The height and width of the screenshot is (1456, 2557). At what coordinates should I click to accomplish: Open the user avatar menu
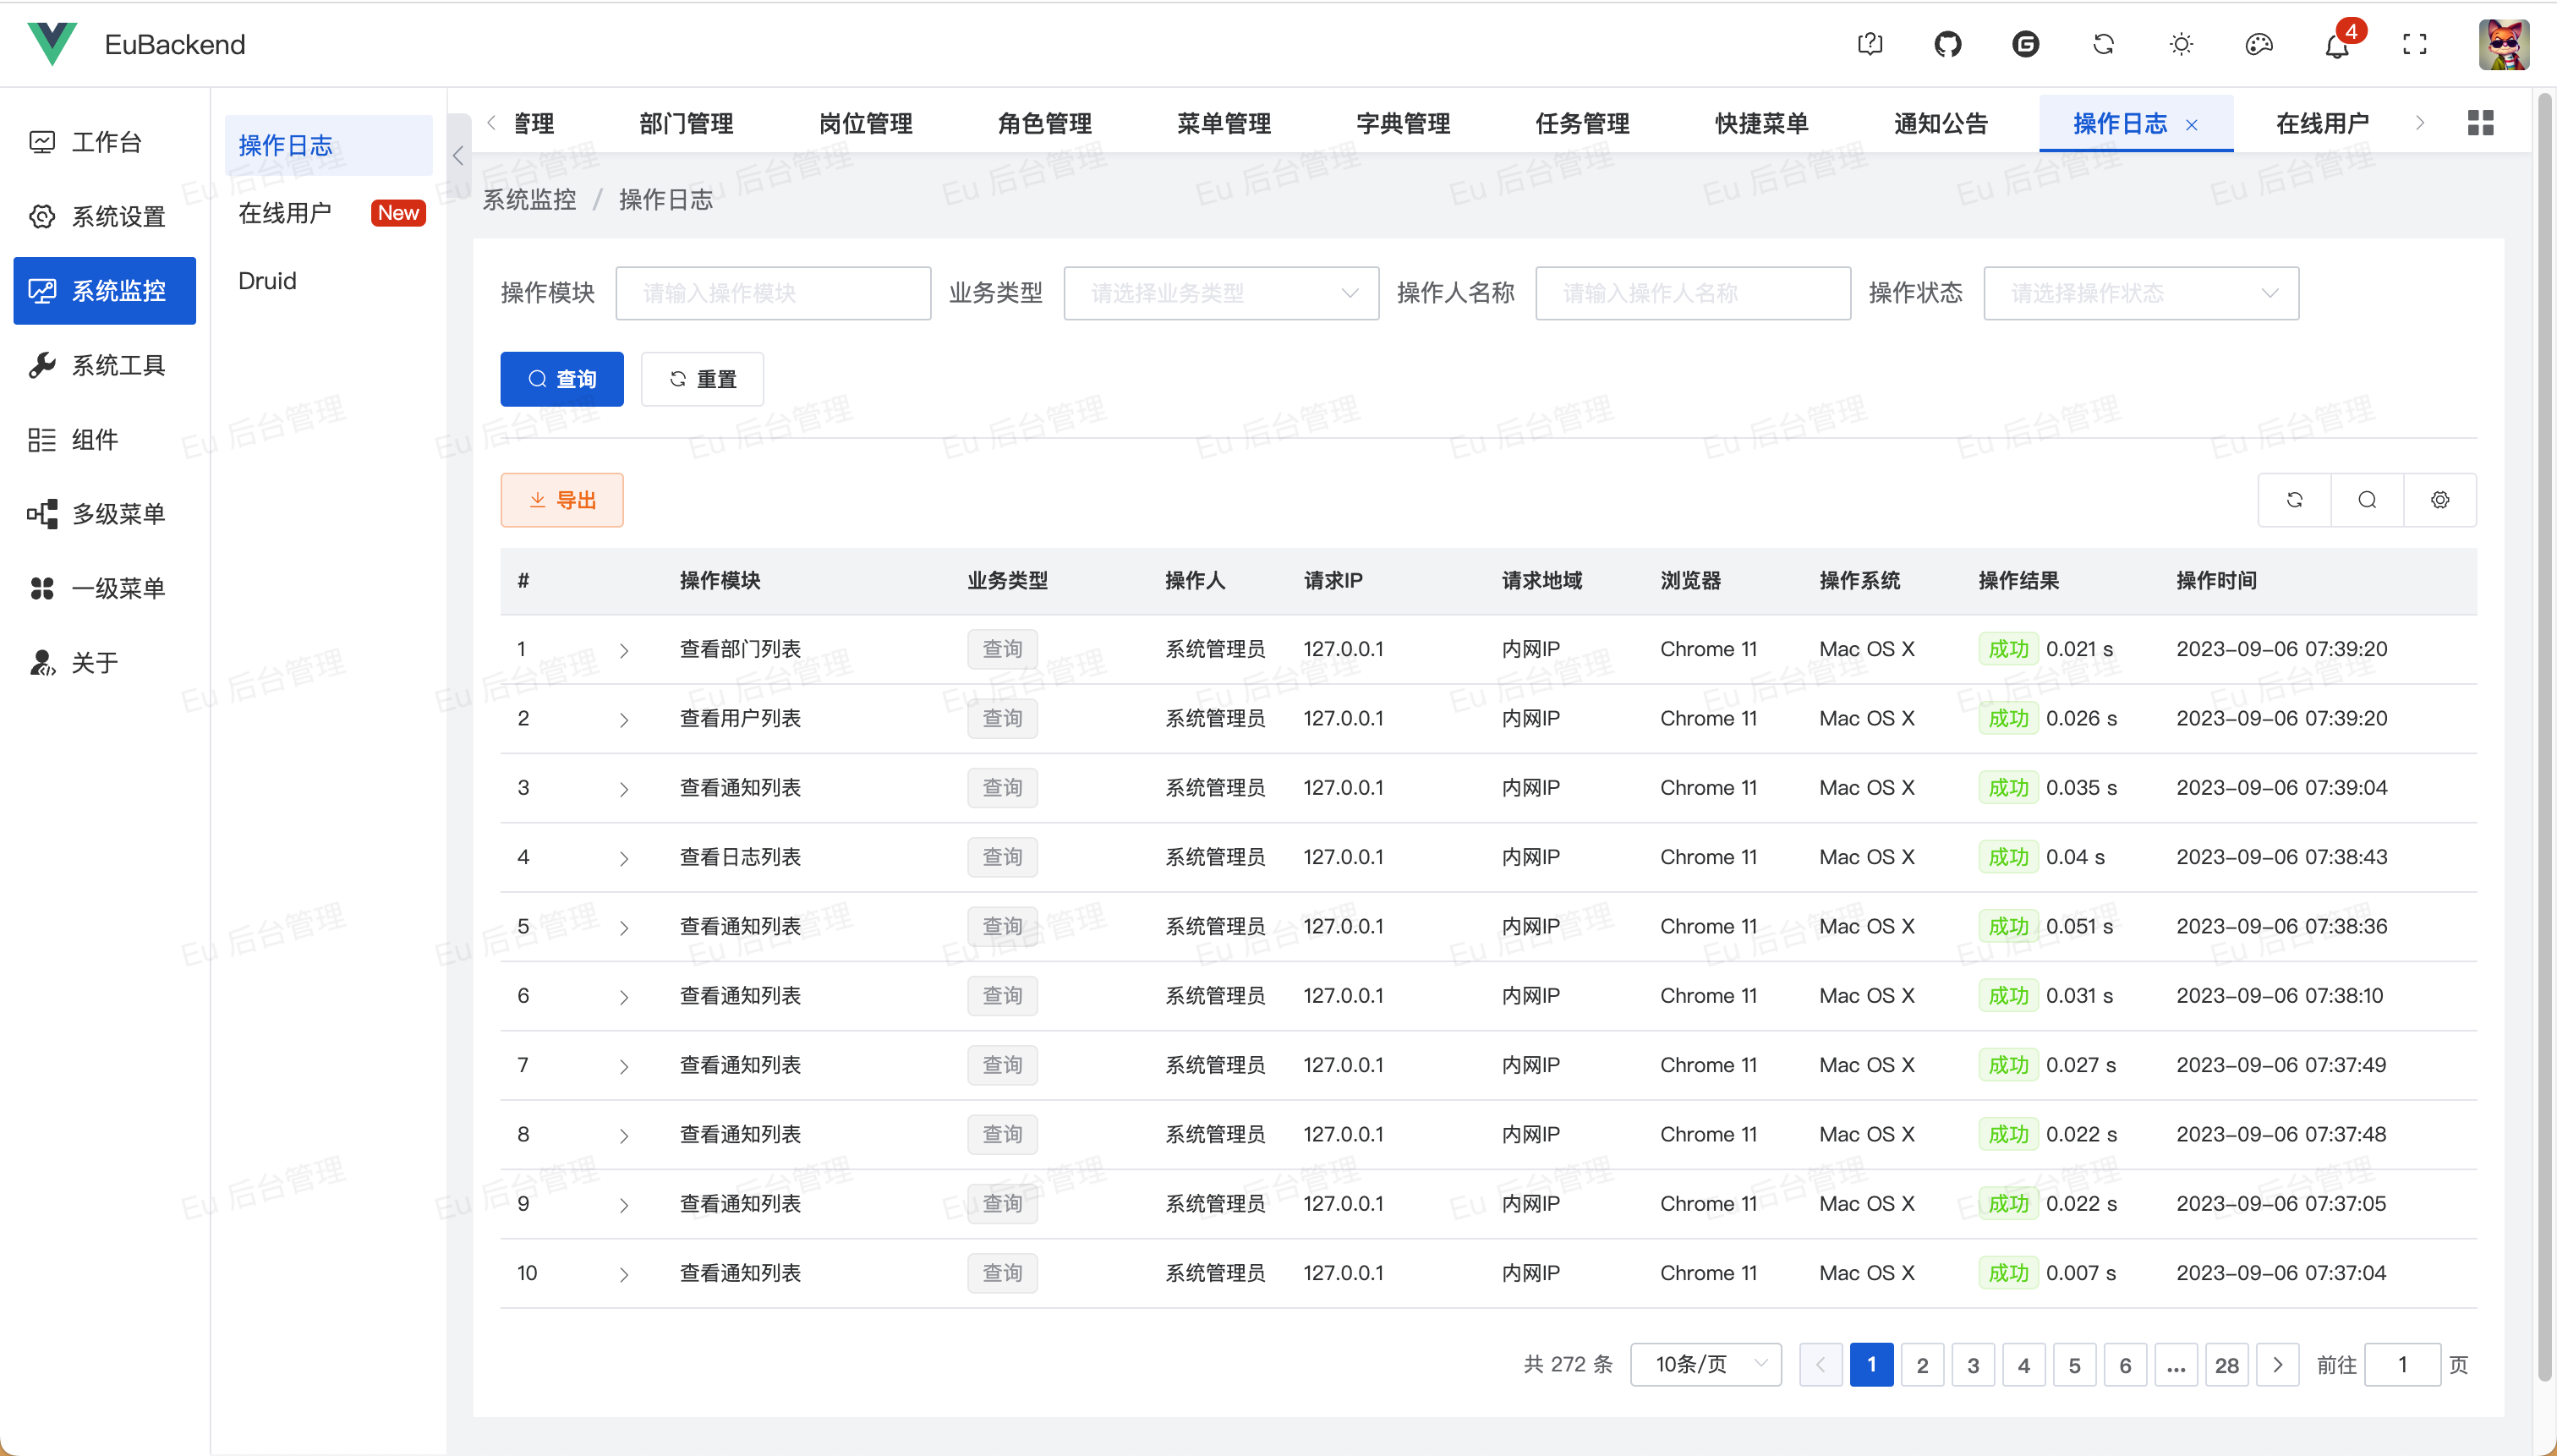click(2503, 44)
